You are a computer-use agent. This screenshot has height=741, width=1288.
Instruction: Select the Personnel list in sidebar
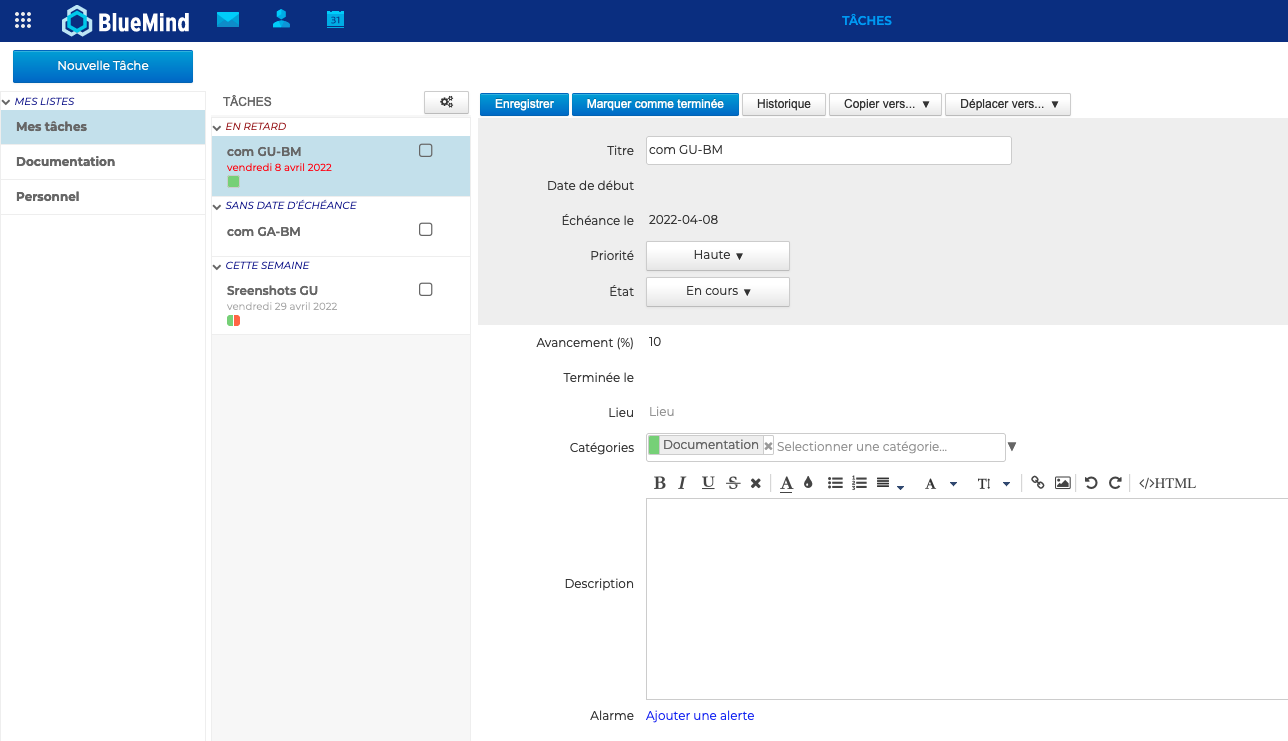48,197
